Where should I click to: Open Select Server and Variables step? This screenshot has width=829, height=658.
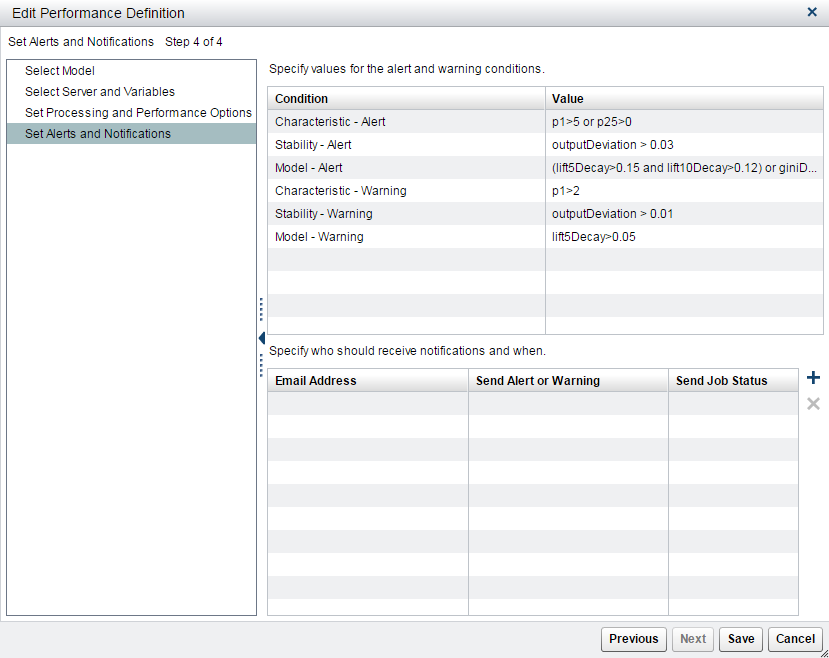point(100,92)
